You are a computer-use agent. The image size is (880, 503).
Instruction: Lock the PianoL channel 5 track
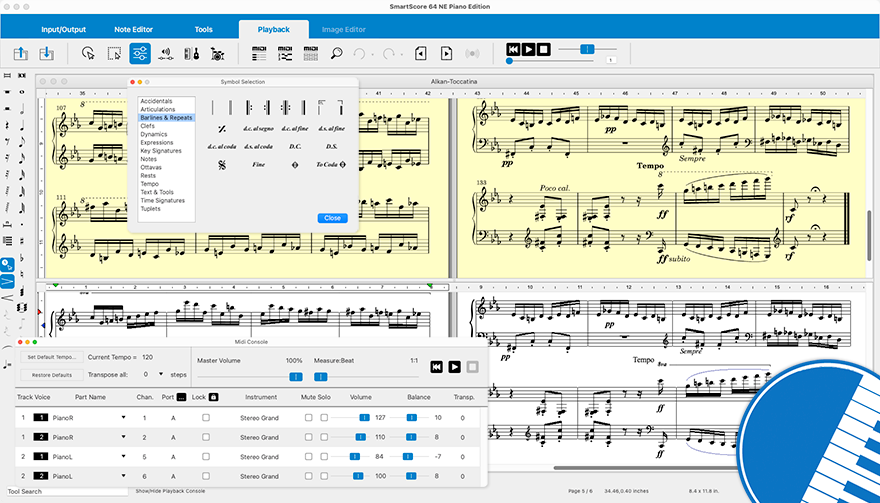point(206,456)
